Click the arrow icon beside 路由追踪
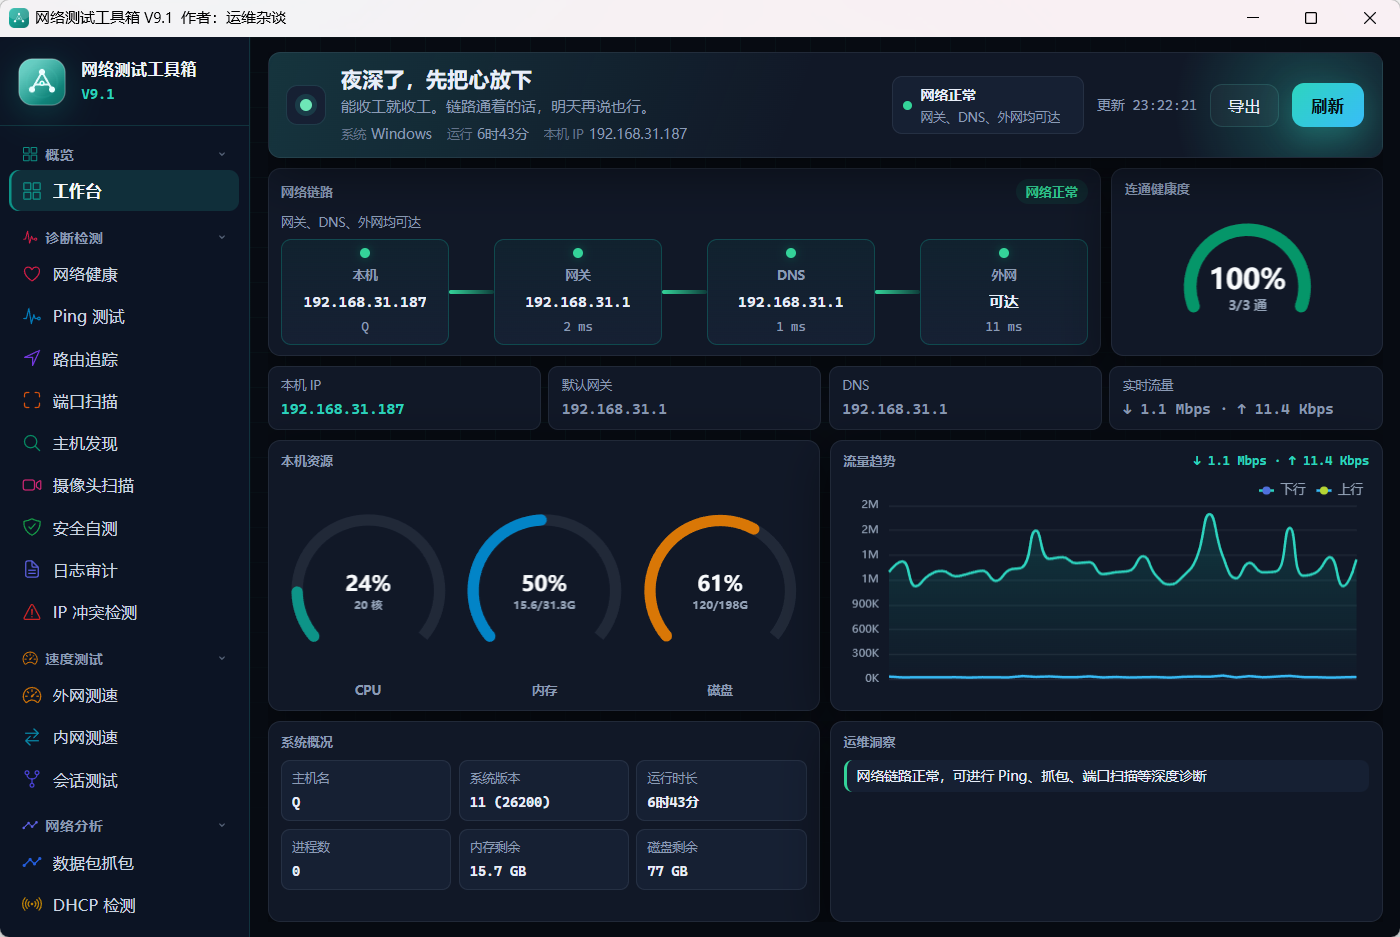Screen dimensions: 1400x937 32,359
